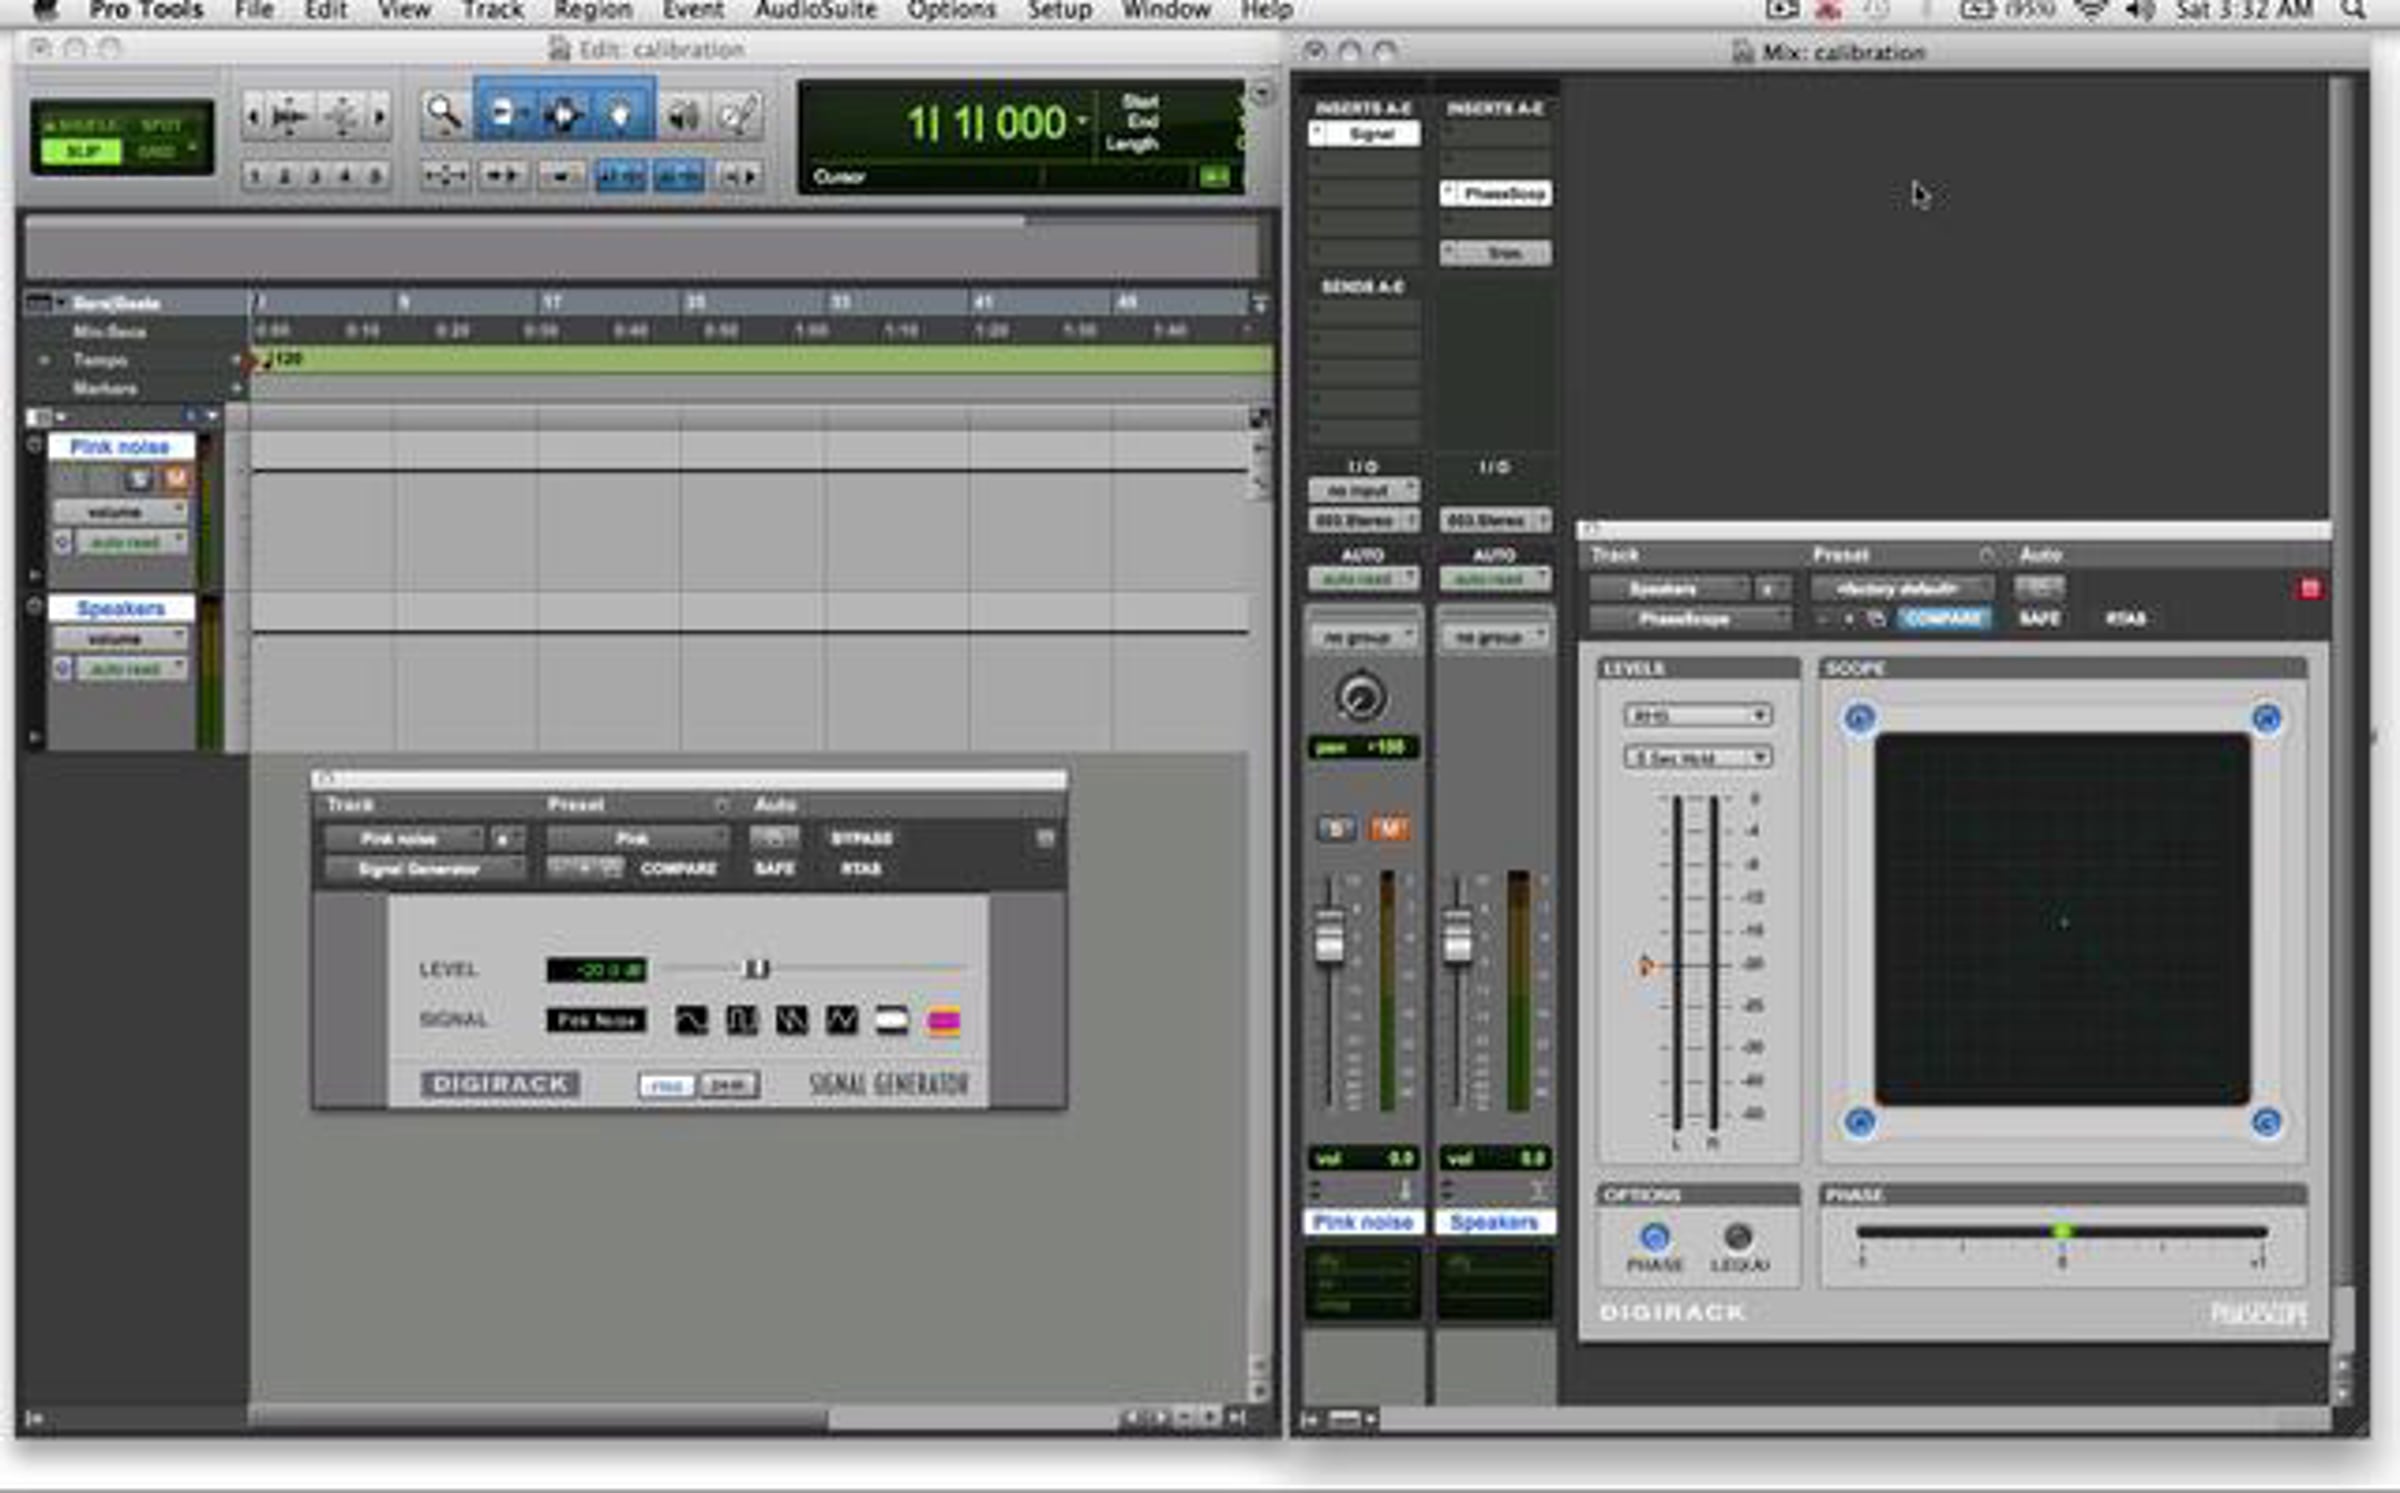Open volume view selector on Pink noise track
The width and height of the screenshot is (2400, 1493).
[120, 512]
